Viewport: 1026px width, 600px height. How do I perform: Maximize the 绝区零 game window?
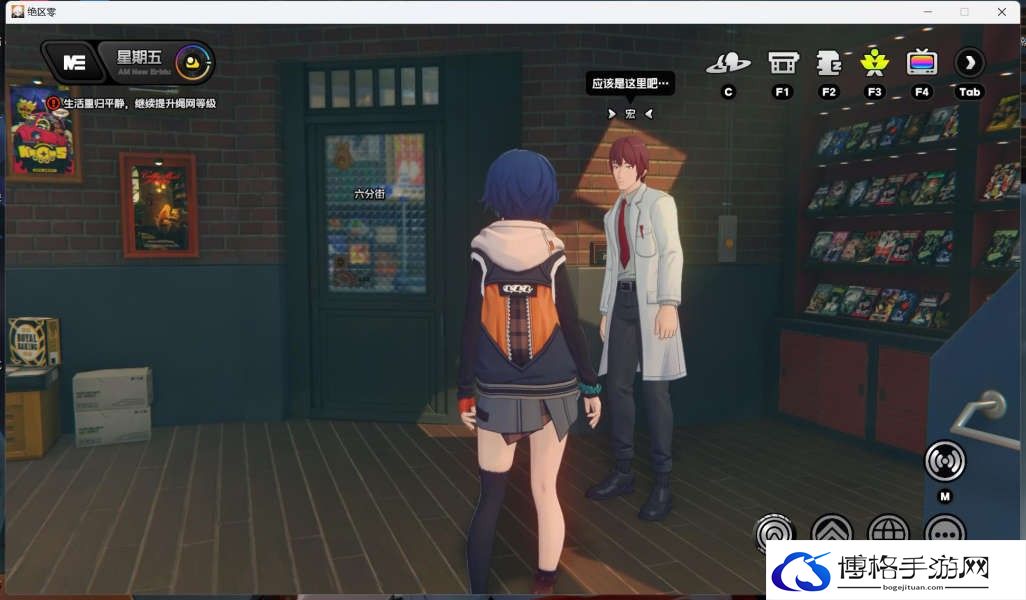(x=964, y=12)
